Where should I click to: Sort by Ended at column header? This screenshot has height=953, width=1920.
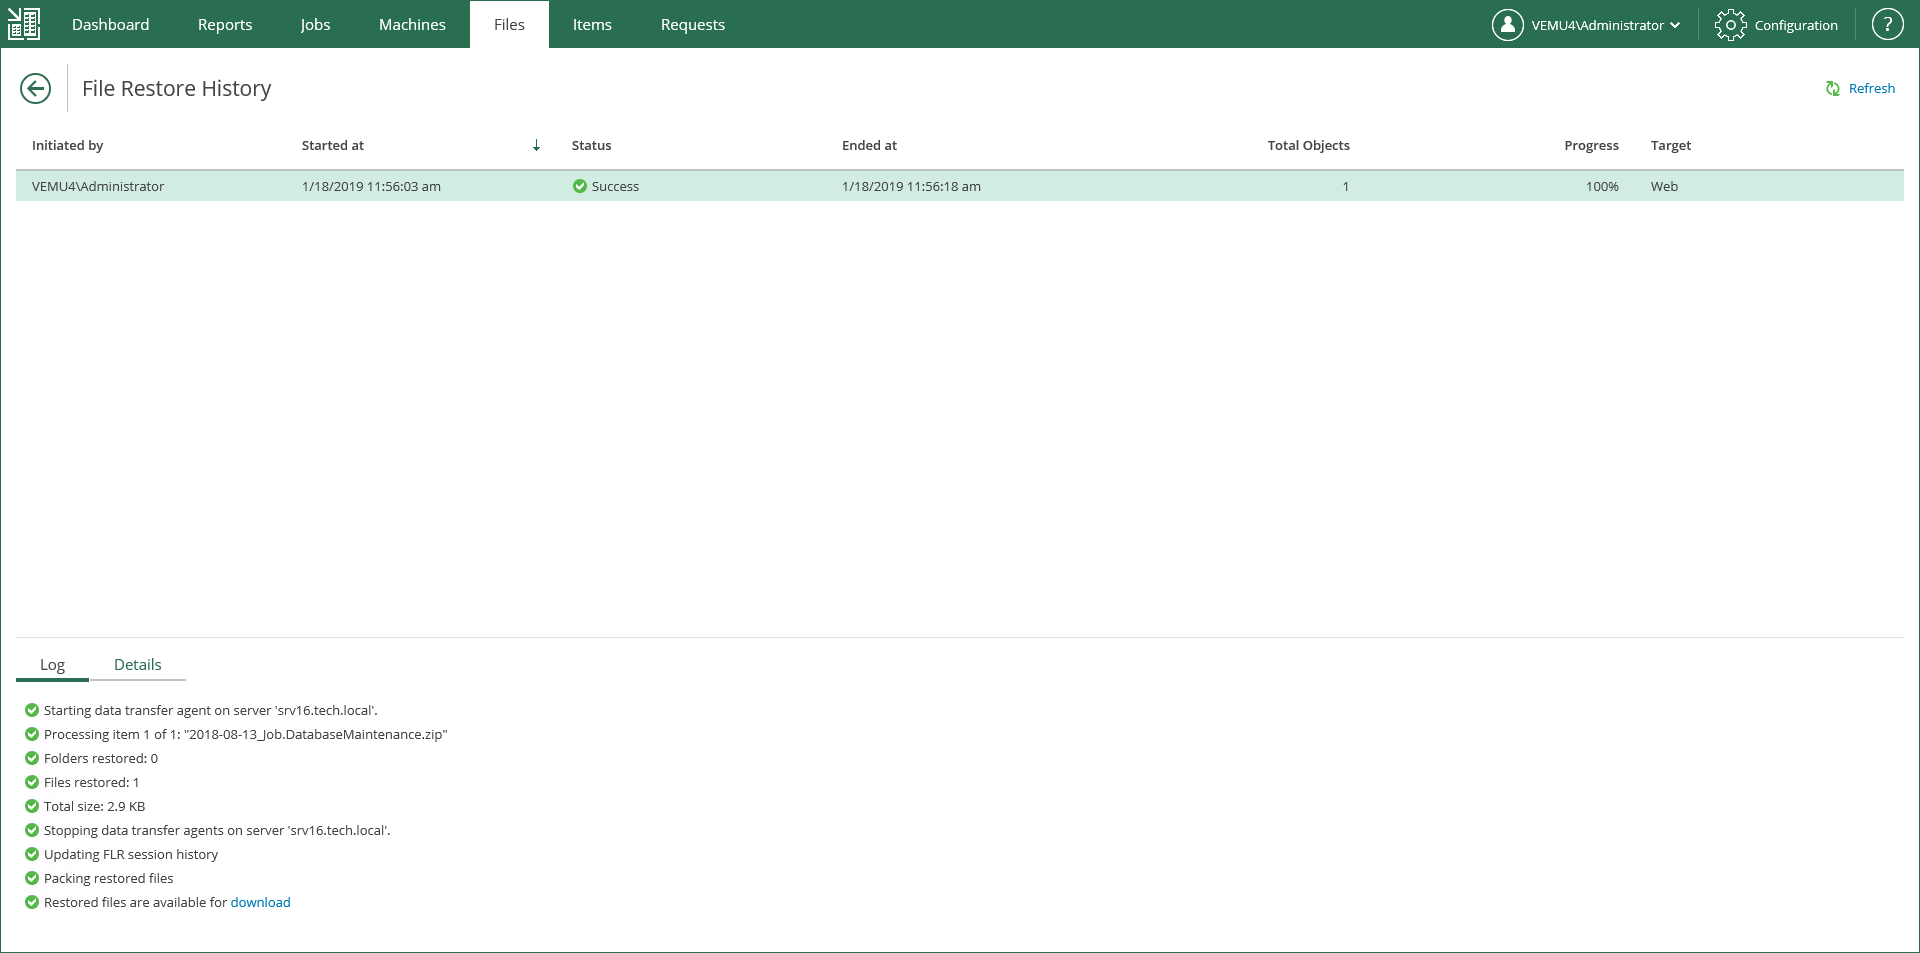click(869, 145)
